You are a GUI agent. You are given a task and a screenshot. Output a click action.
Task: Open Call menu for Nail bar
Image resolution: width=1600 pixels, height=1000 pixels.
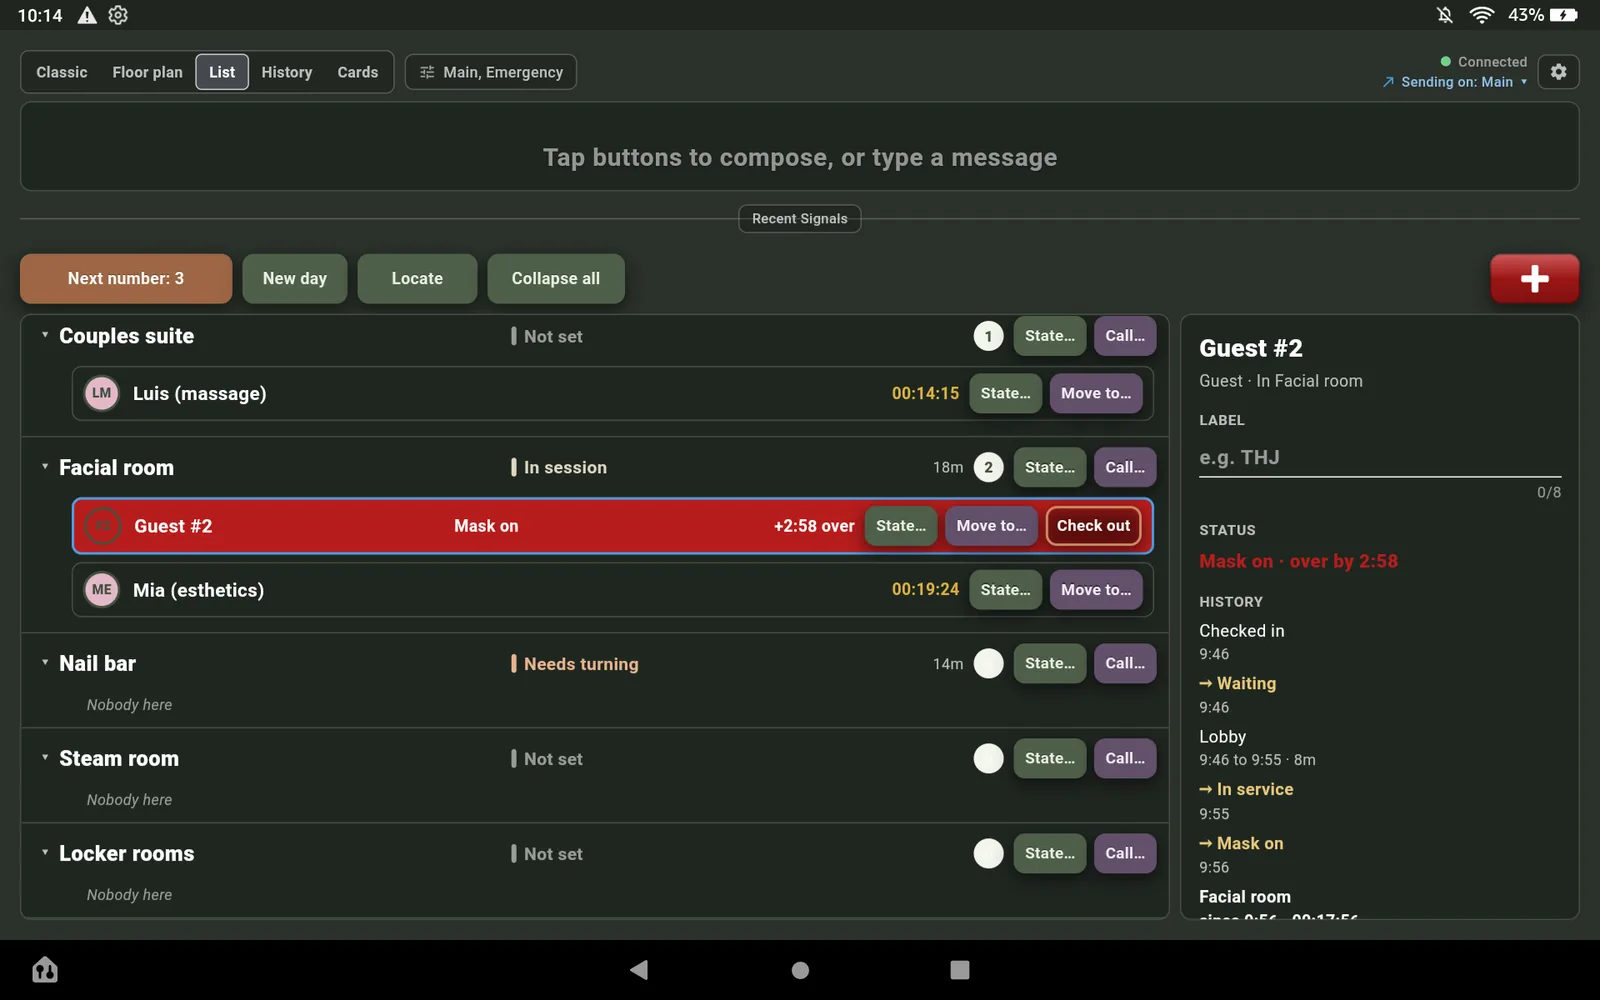(x=1125, y=663)
